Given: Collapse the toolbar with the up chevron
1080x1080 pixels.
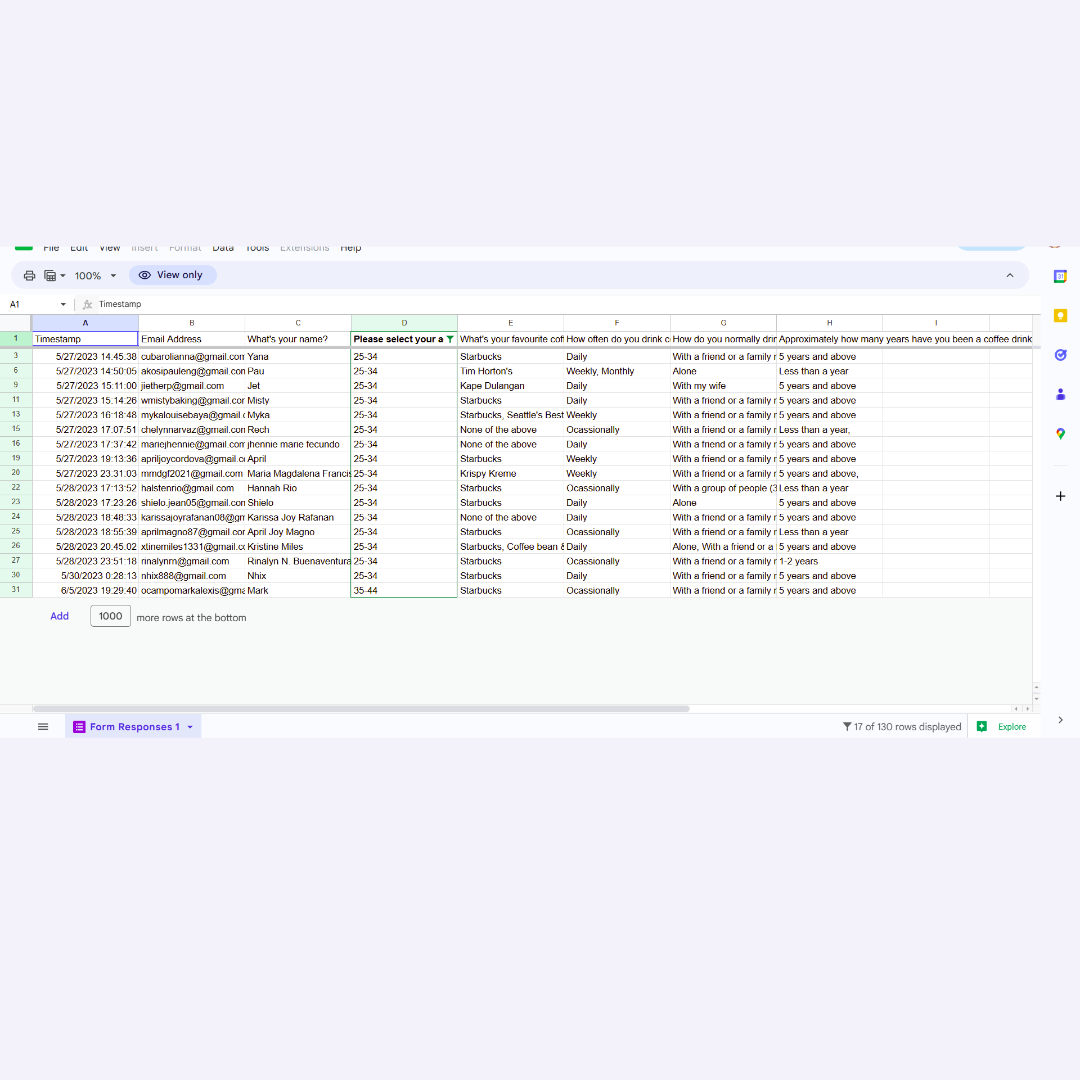Looking at the screenshot, I should (1009, 276).
